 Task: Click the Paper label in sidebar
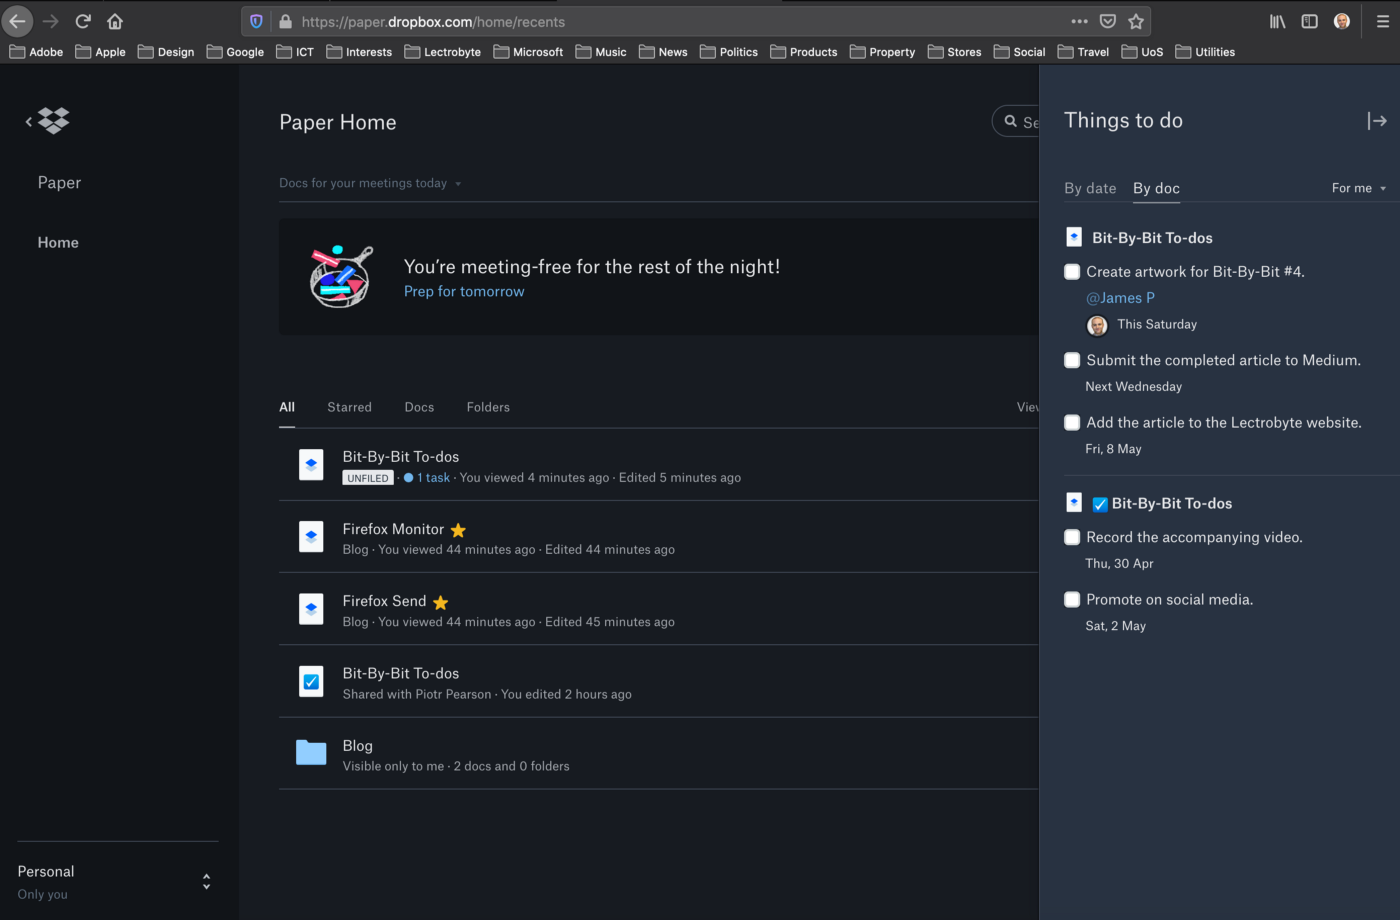coord(59,182)
